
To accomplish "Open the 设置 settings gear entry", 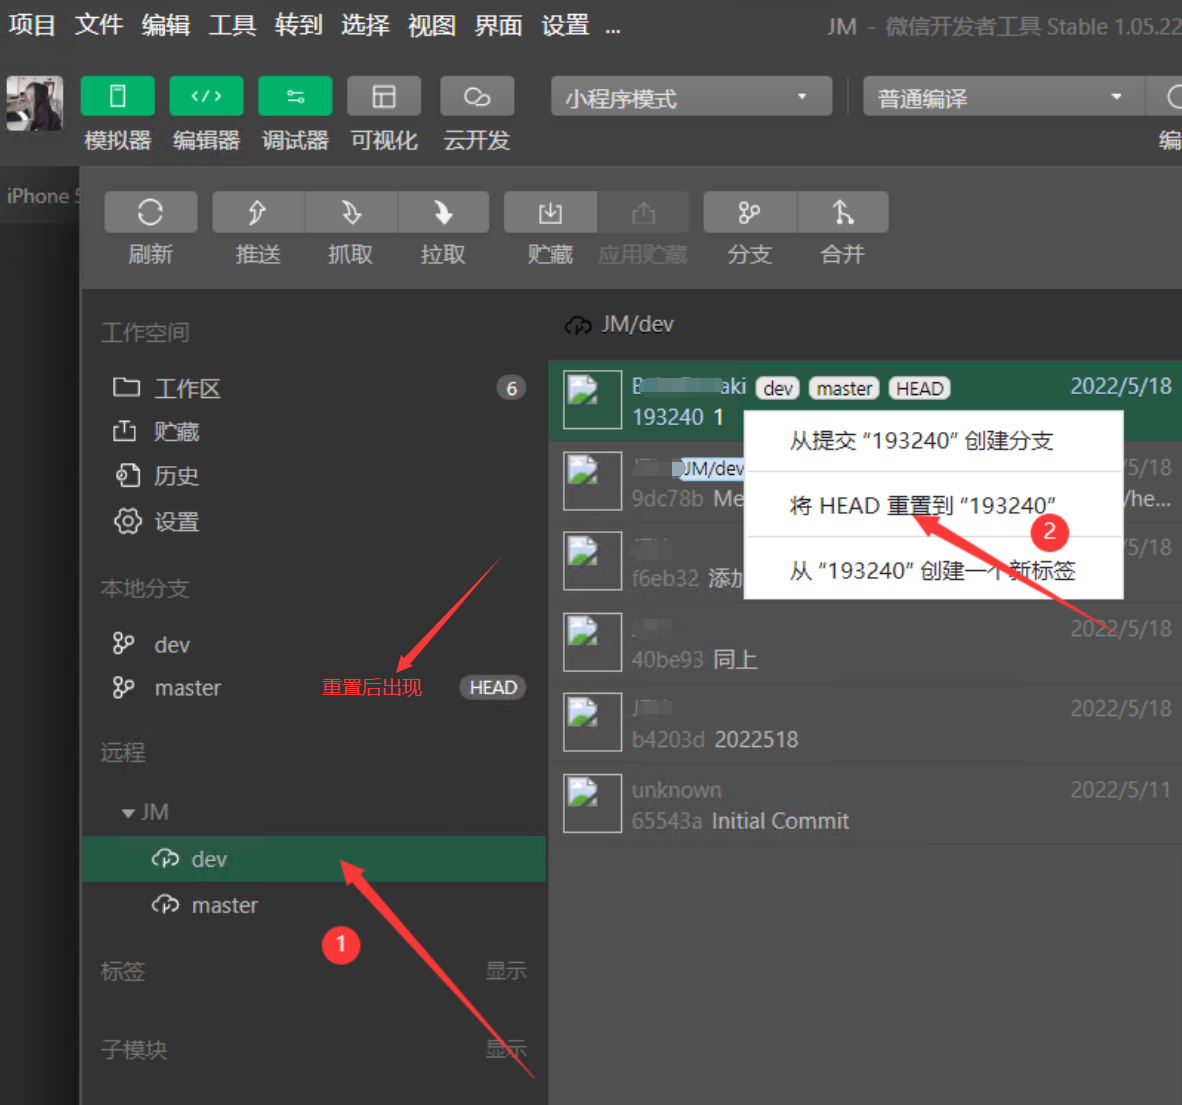I will [313, 522].
